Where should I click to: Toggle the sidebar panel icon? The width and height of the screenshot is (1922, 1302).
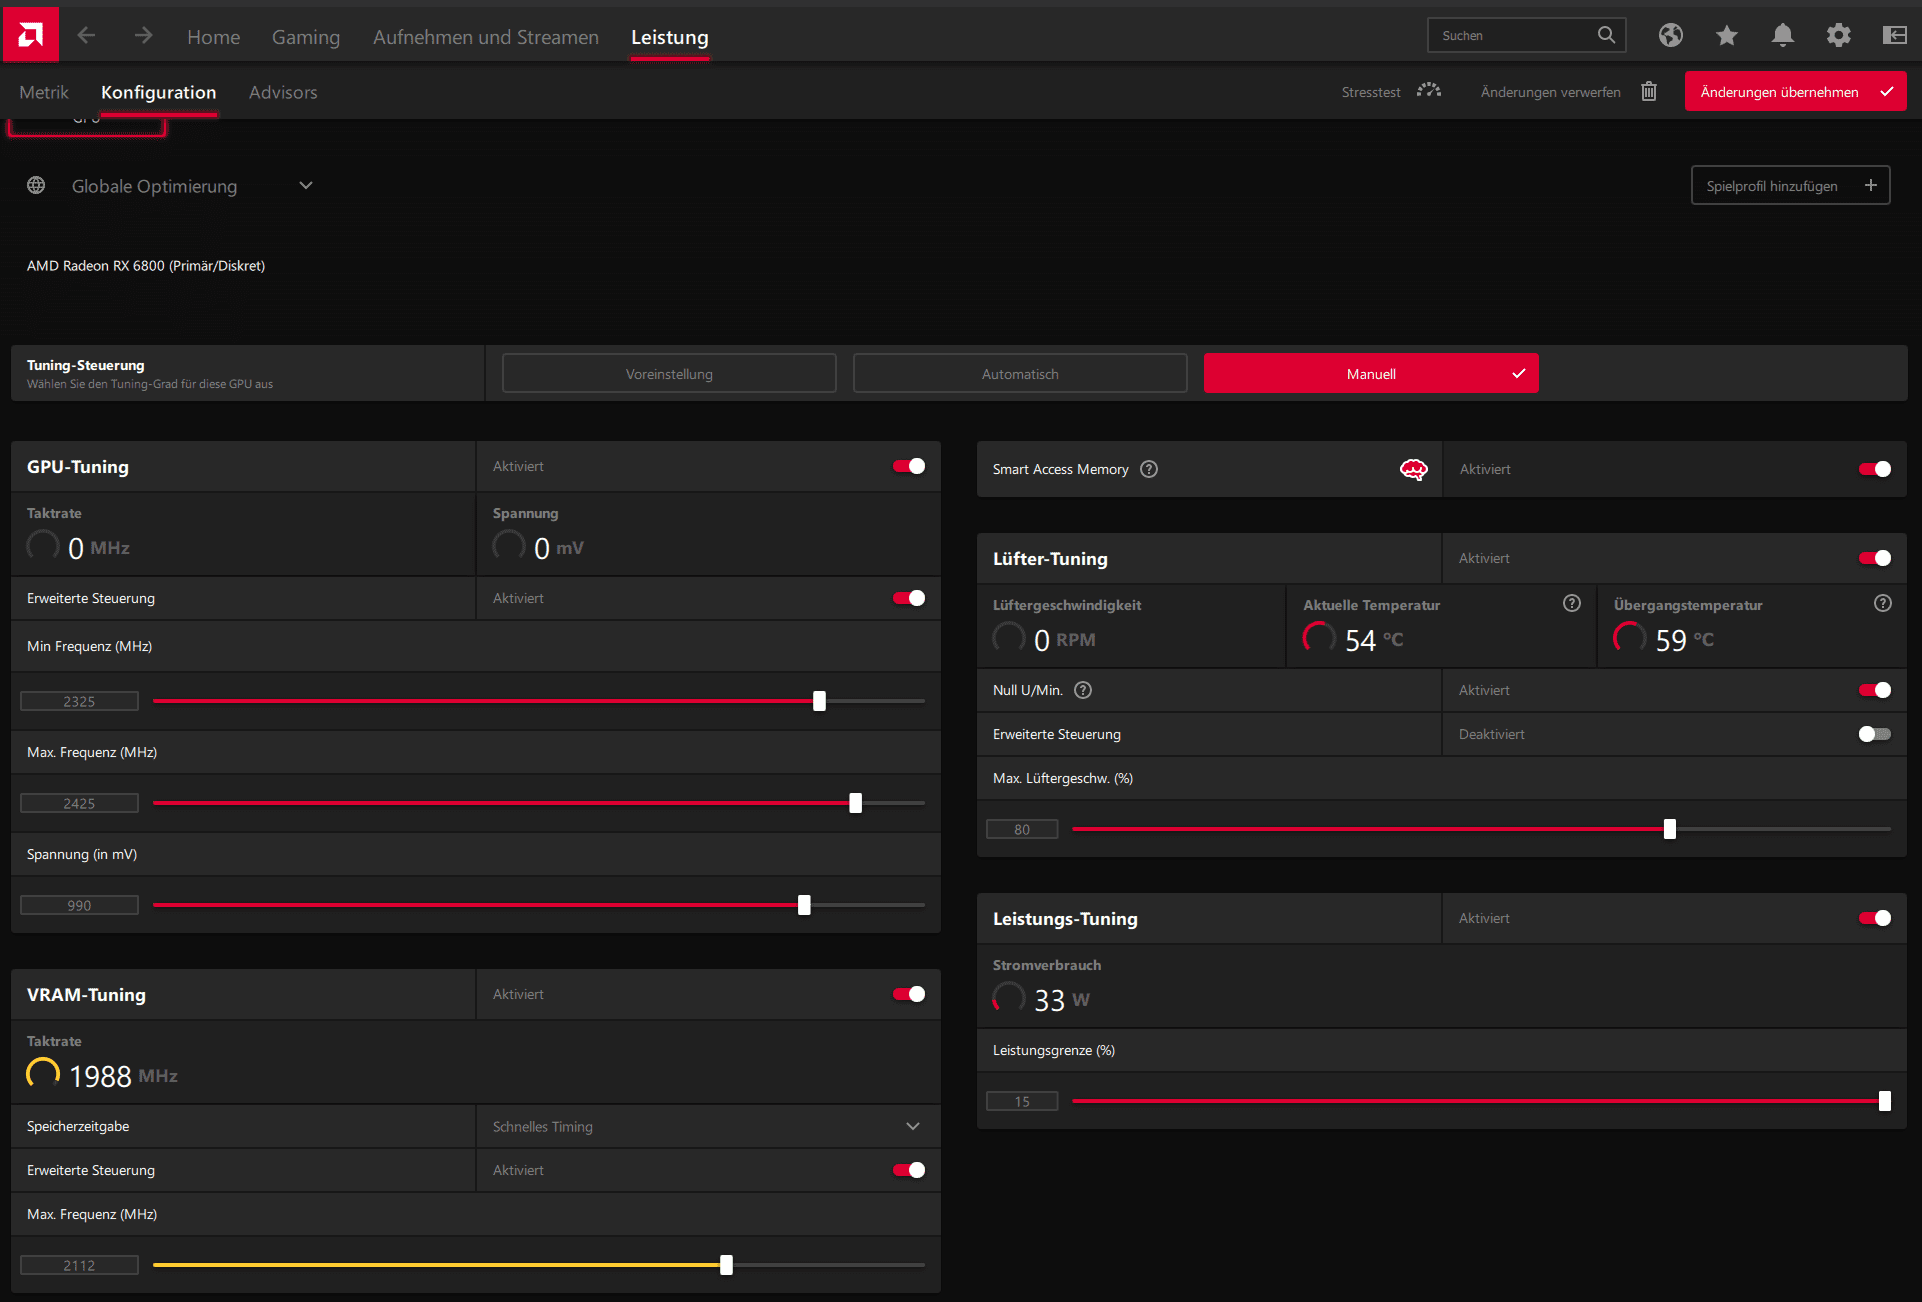pyautogui.click(x=1894, y=35)
